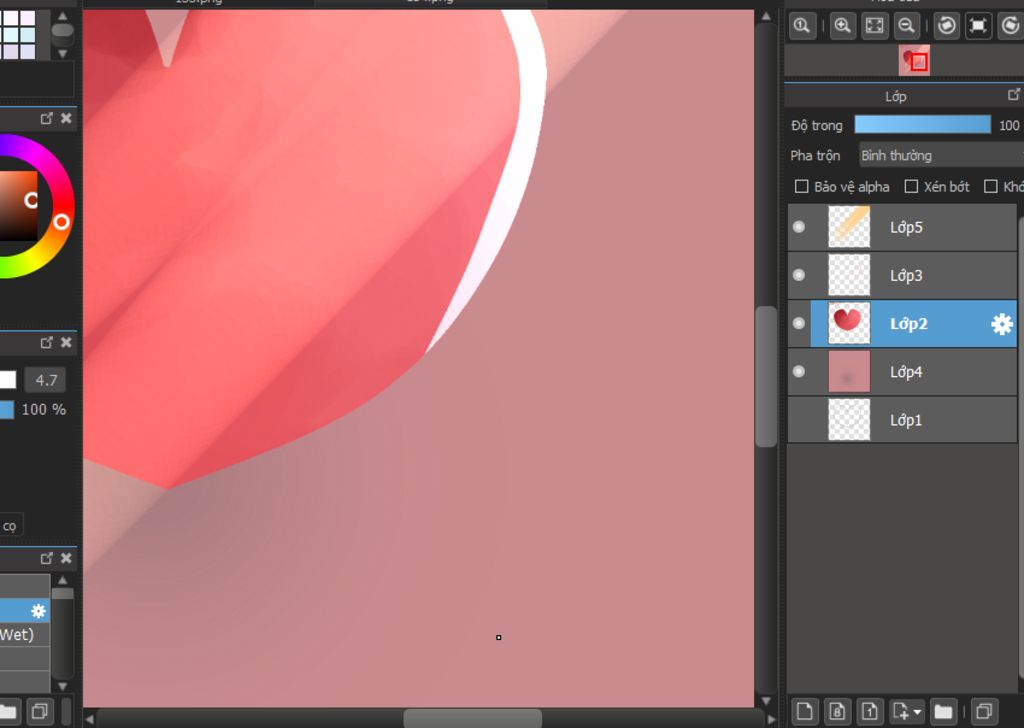Adjust the Độ trong opacity slider
The height and width of the screenshot is (728, 1024).
coord(922,125)
